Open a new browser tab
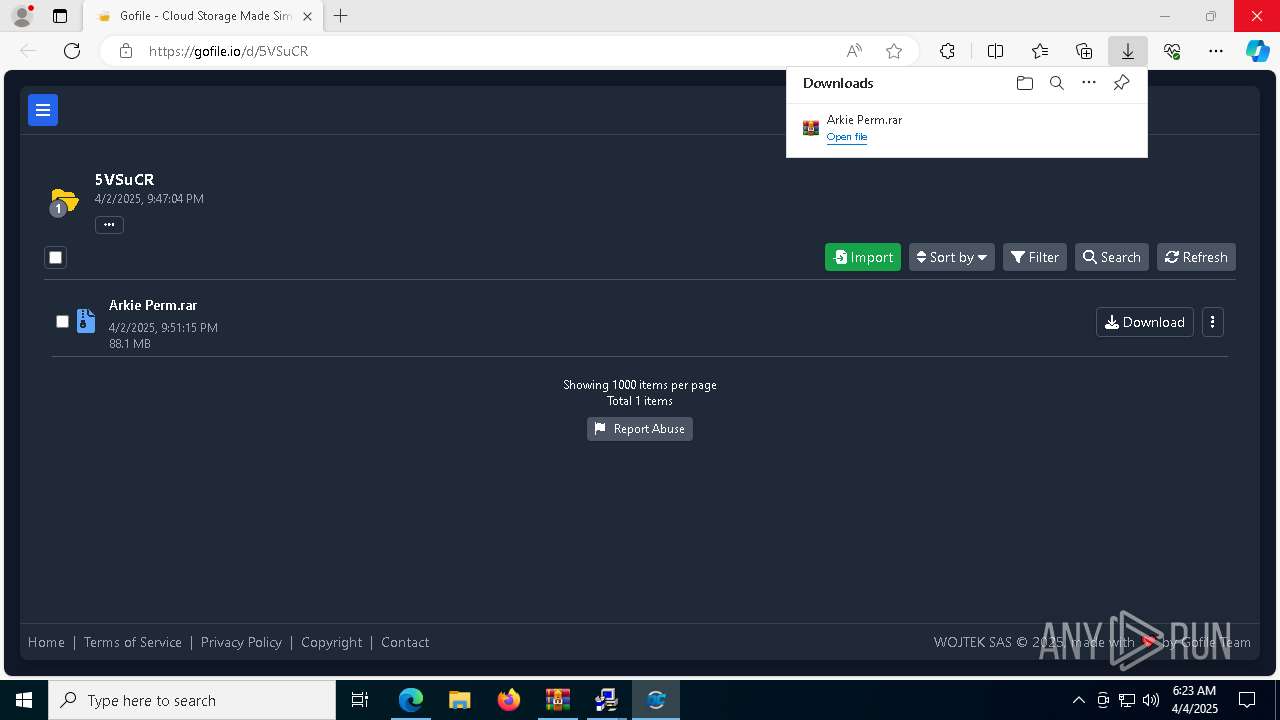The width and height of the screenshot is (1280, 720). (x=341, y=16)
